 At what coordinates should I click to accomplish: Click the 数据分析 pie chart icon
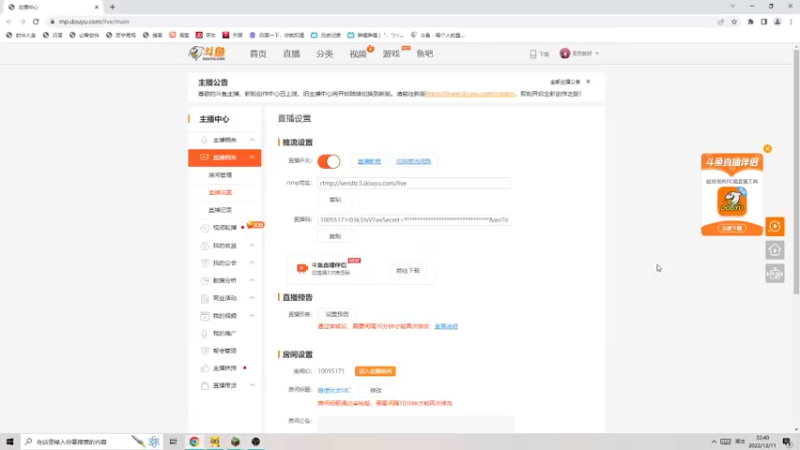(x=205, y=281)
